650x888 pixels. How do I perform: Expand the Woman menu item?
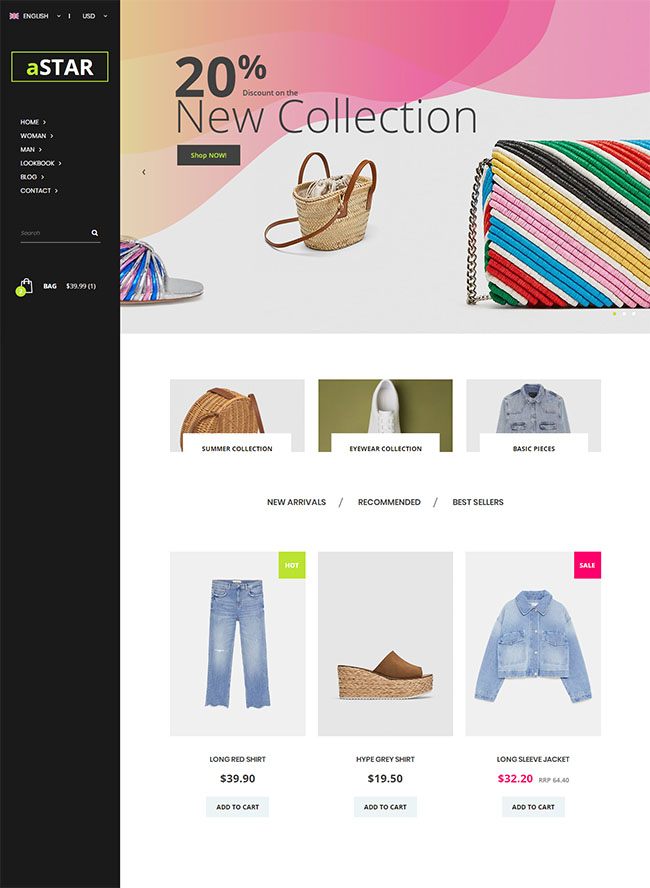(36, 136)
